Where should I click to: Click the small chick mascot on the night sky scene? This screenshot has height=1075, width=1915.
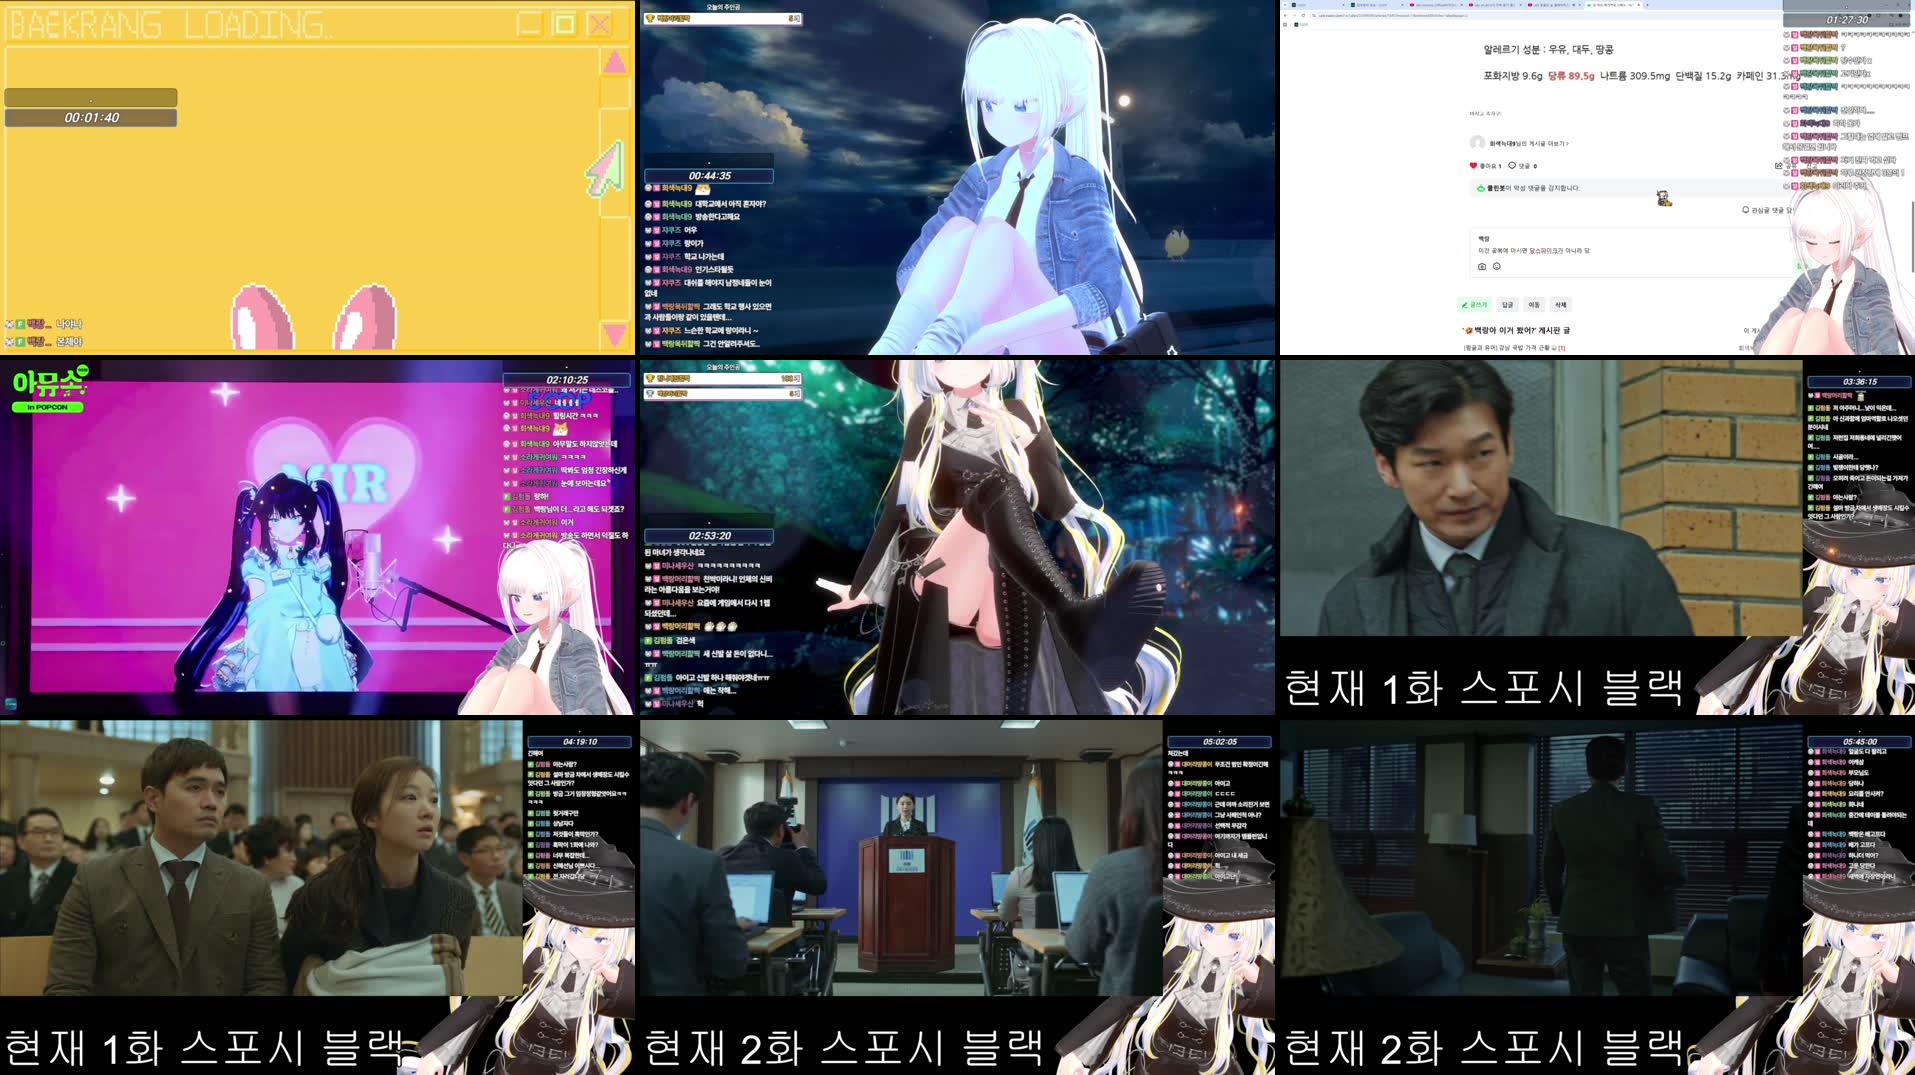1176,242
